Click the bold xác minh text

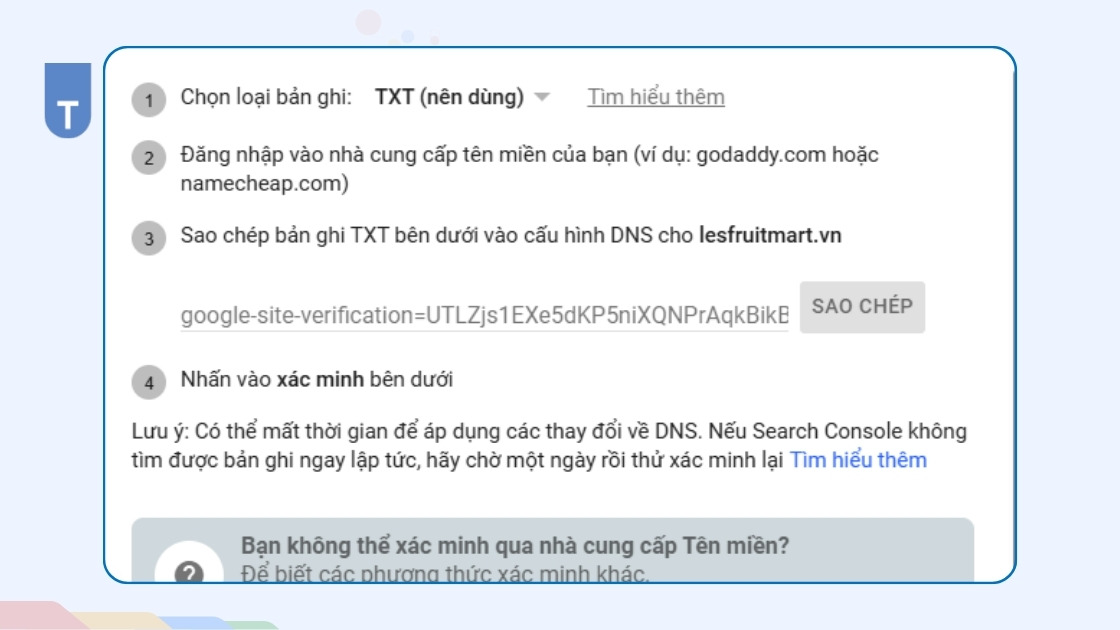point(320,380)
